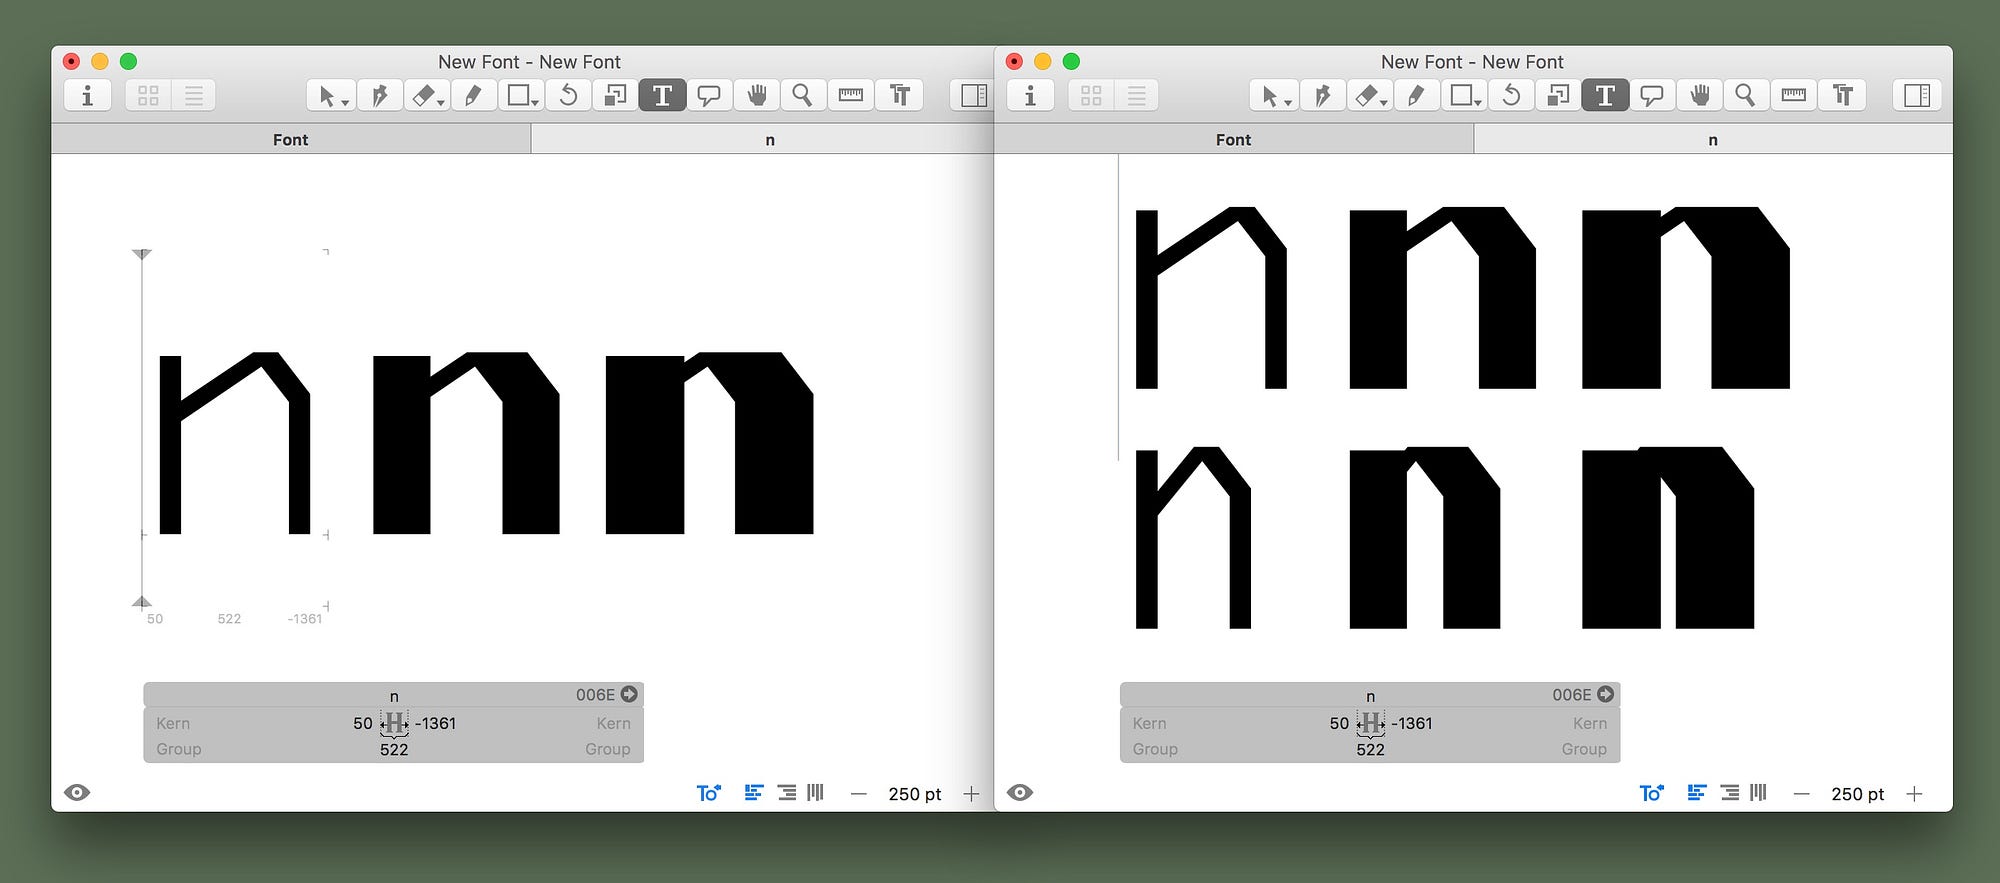Choose the Scale tool in left window
The image size is (2000, 883).
(615, 95)
